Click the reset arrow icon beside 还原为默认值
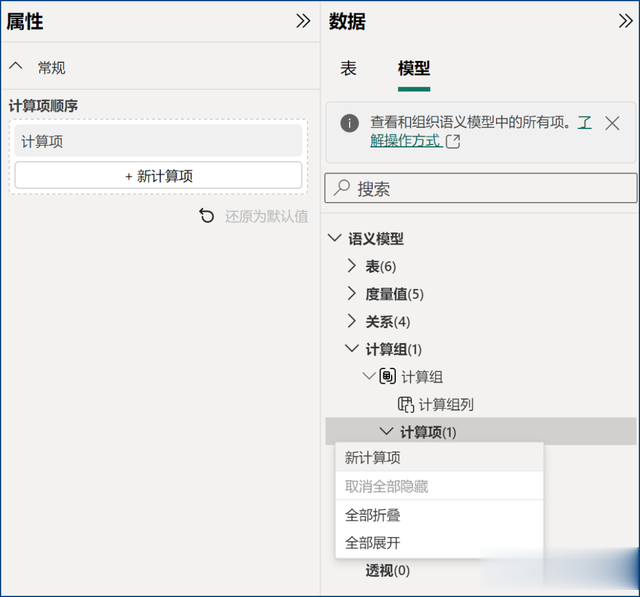Viewport: 640px width, 597px height. [x=207, y=216]
